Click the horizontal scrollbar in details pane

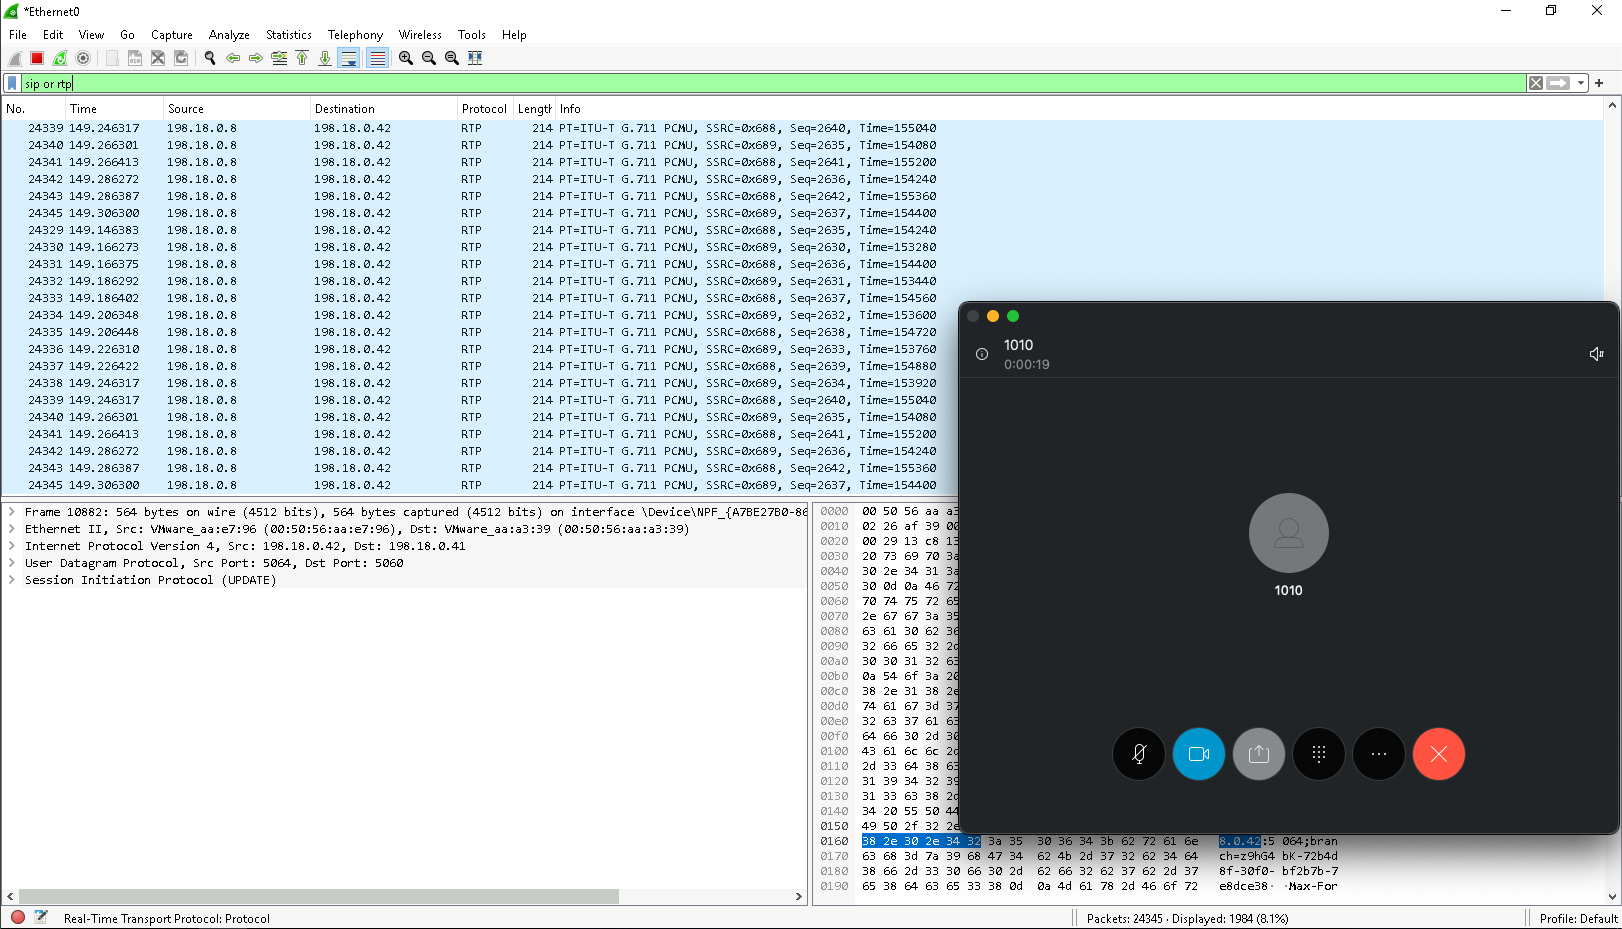click(x=318, y=896)
